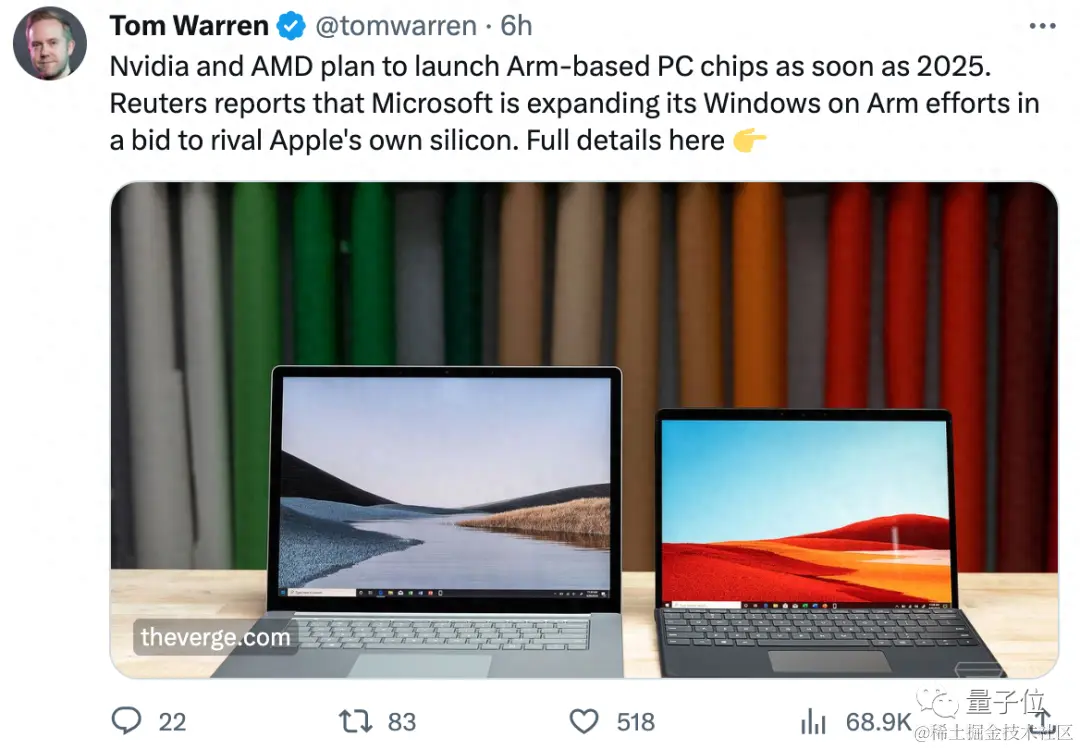Screen dimensions: 1080x749
Task: Click the Tom Warren display name
Action: pyautogui.click(x=189, y=26)
